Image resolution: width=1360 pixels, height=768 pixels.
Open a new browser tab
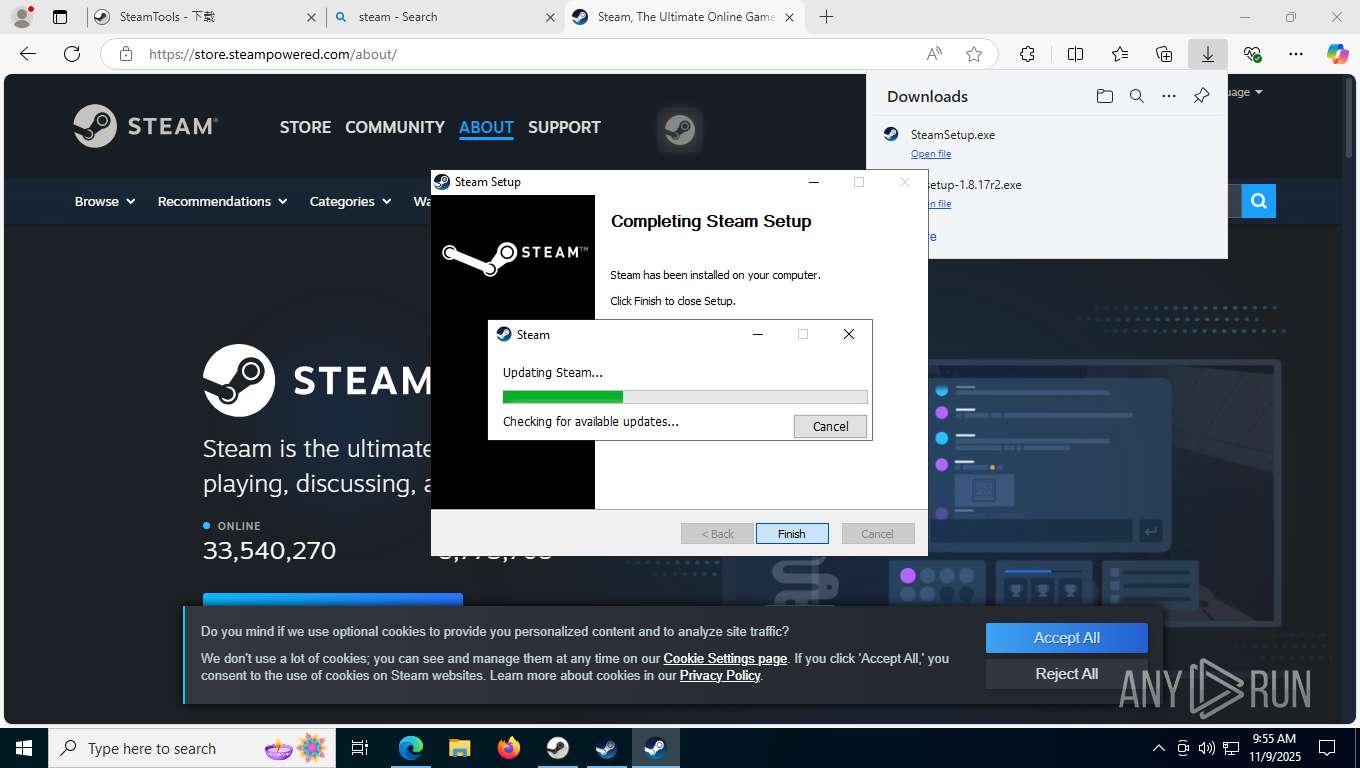tap(826, 17)
